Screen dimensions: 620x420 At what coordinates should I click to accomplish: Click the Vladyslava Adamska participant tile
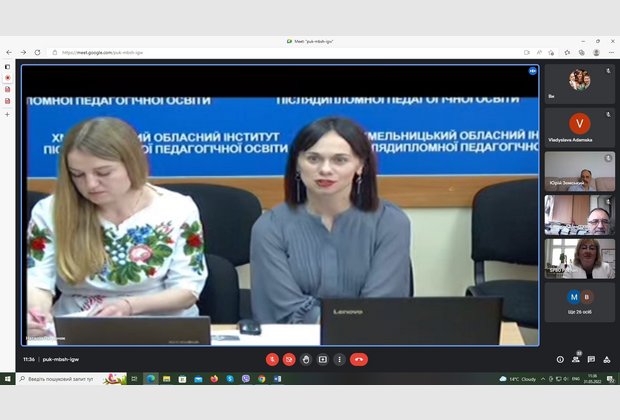[579, 127]
